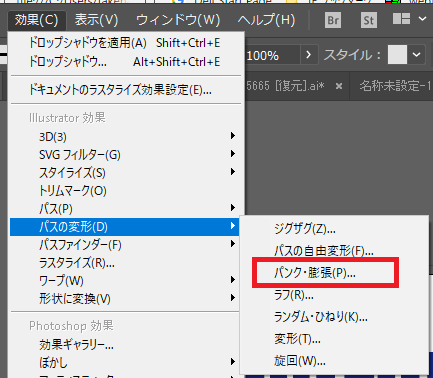Open the 表示(V) menu
The image size is (433, 378).
(x=96, y=21)
